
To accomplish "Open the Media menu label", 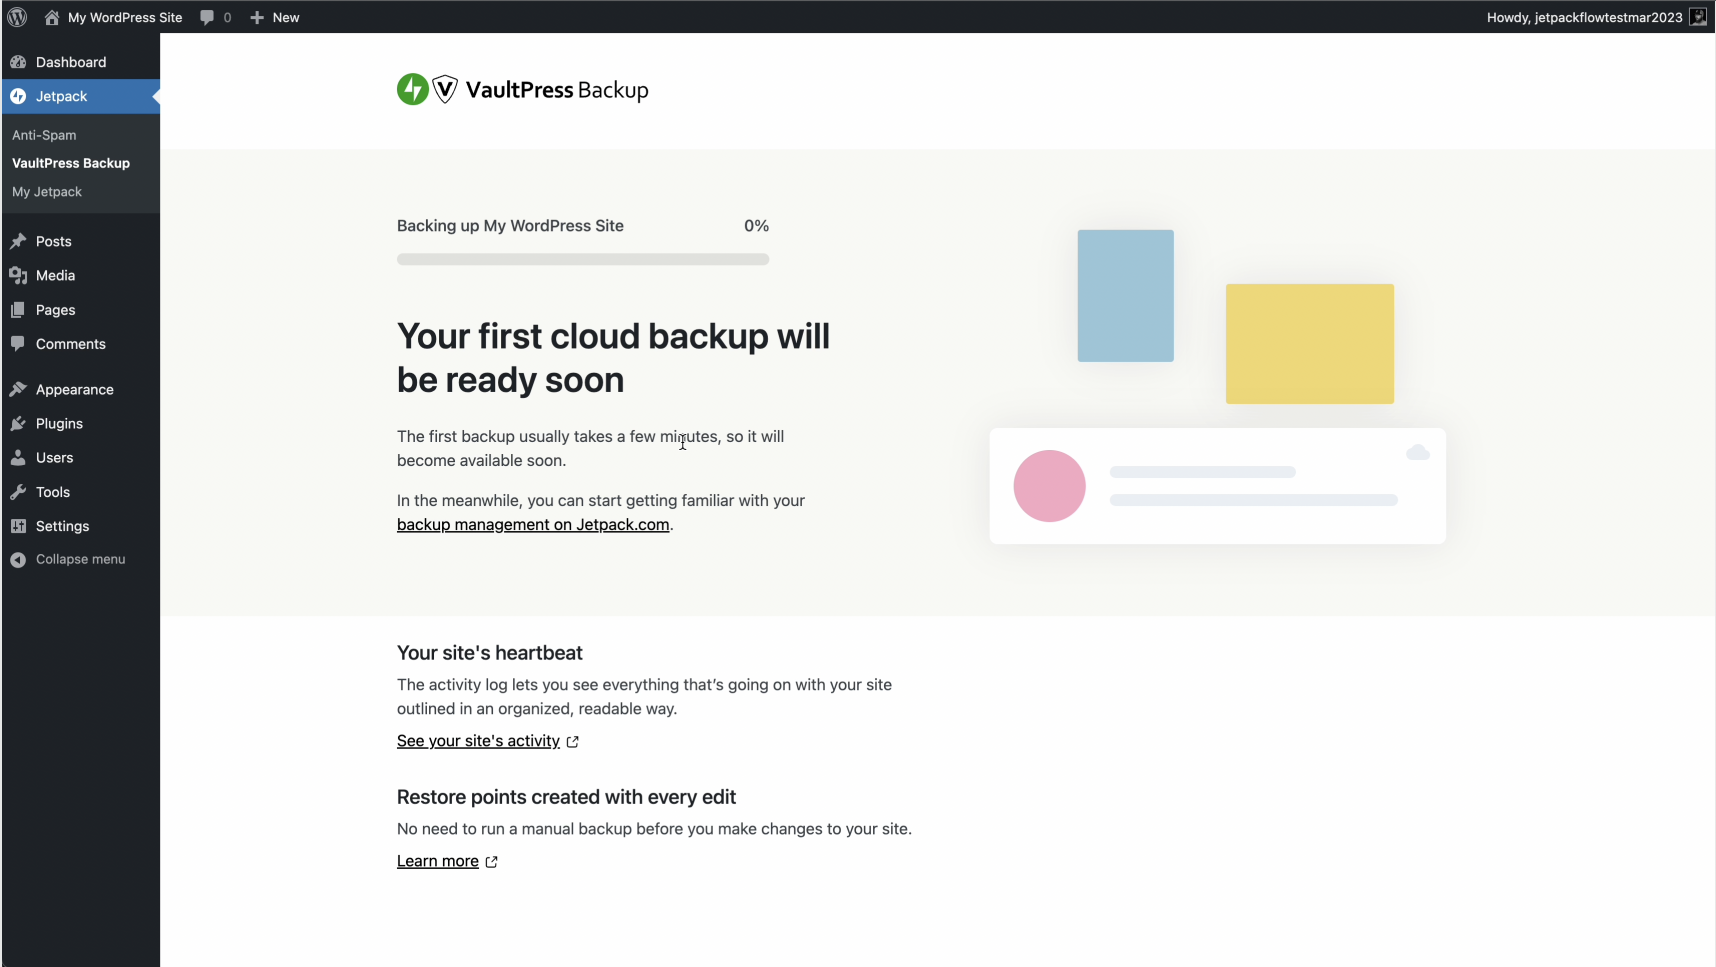I will tap(56, 275).
